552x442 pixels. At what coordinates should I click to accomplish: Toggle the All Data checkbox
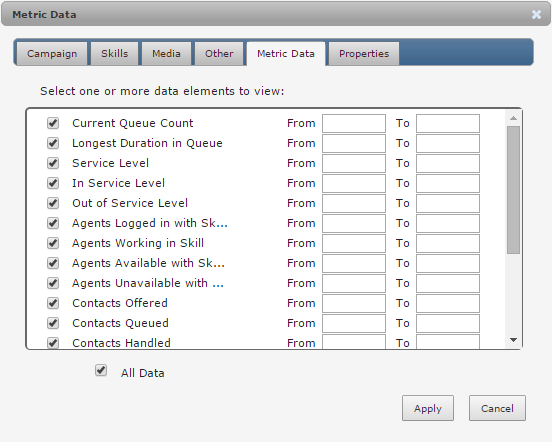tap(101, 371)
